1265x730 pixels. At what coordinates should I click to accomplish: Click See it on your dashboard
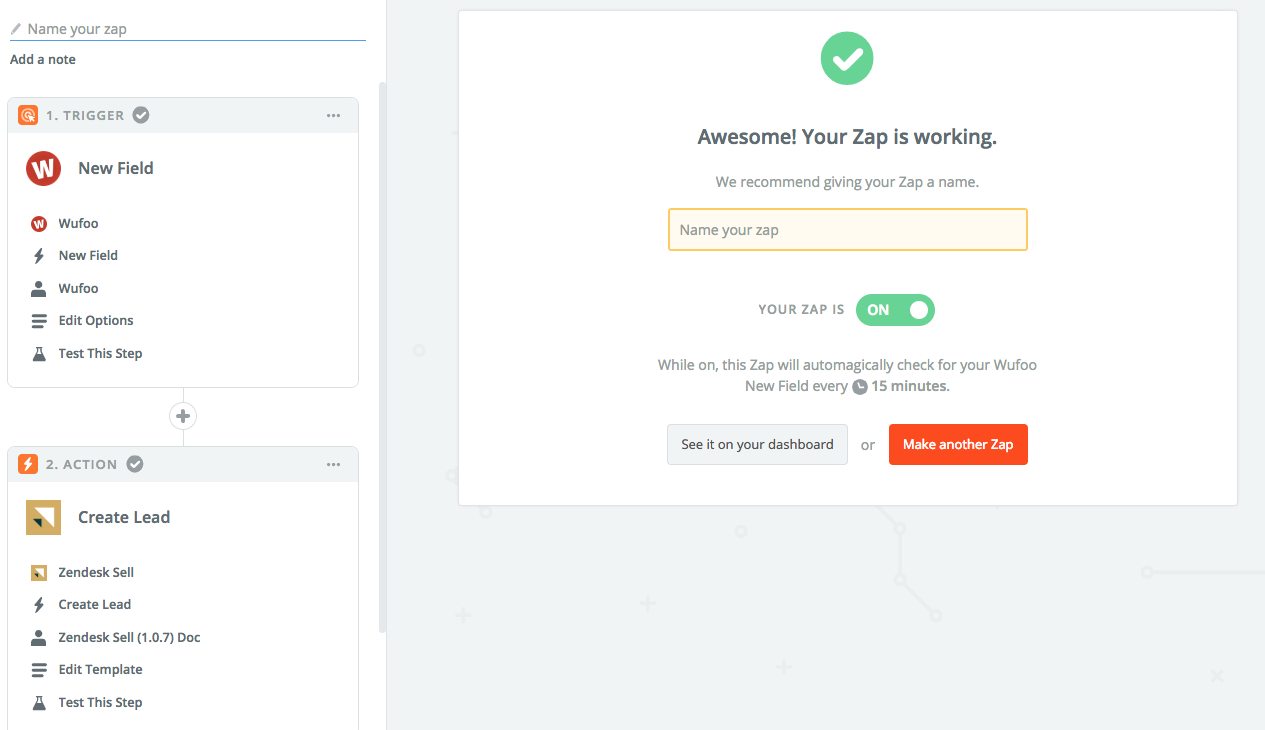757,445
